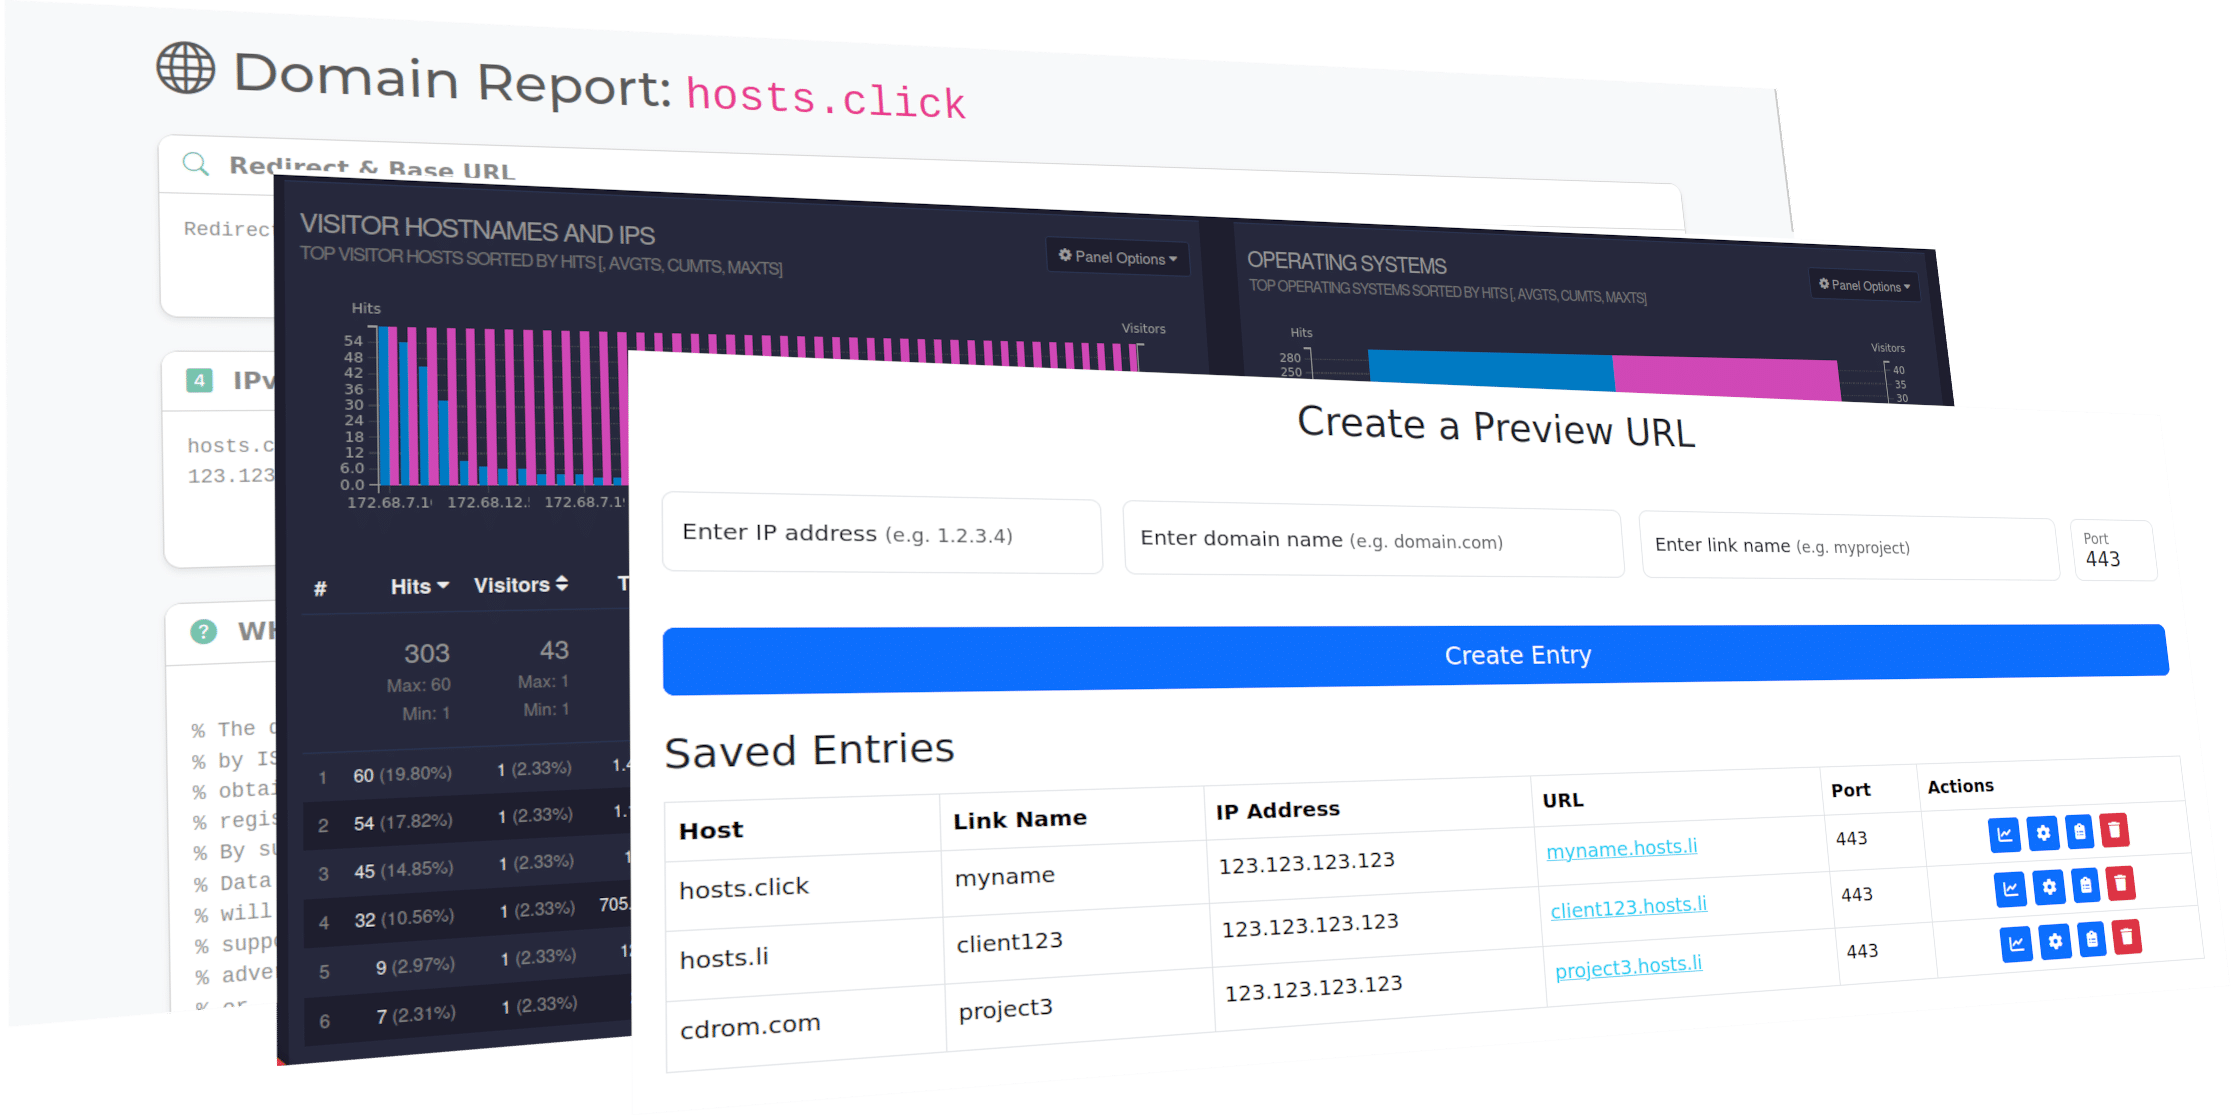Open stats chart for myname entry
The height and width of the screenshot is (1120, 2237).
coord(2004,834)
